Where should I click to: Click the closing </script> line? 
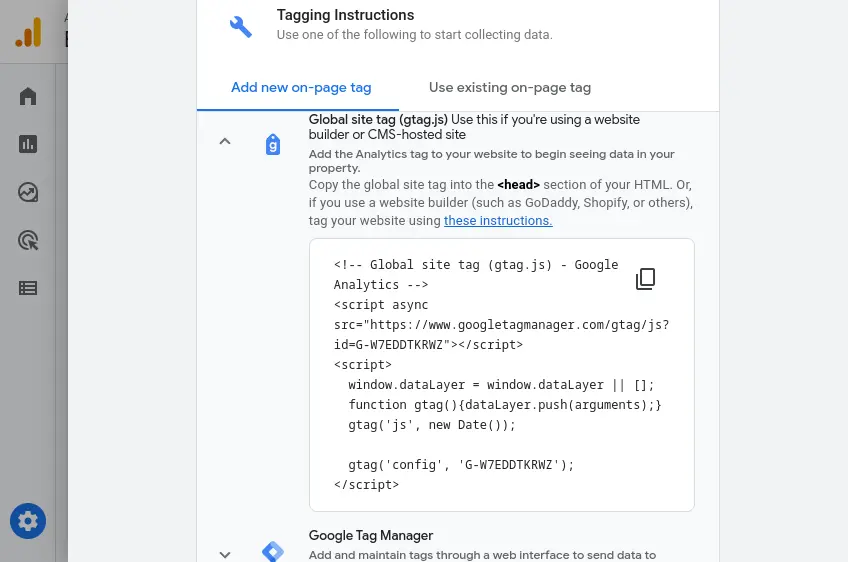[367, 485]
